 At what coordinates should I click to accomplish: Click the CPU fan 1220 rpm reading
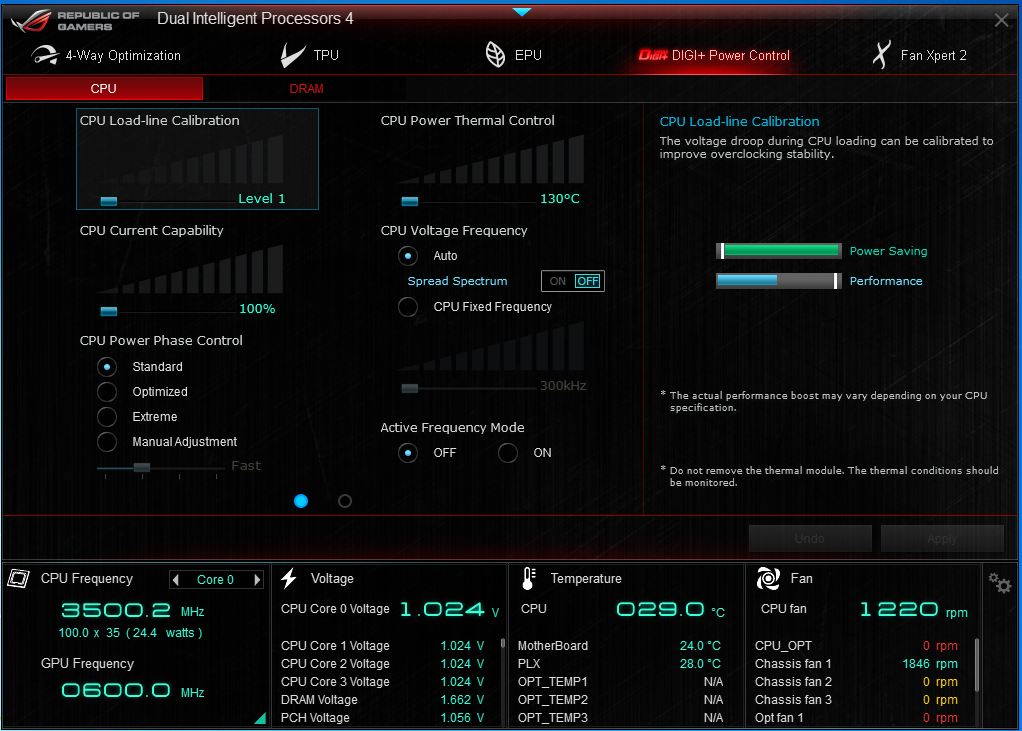(914, 610)
